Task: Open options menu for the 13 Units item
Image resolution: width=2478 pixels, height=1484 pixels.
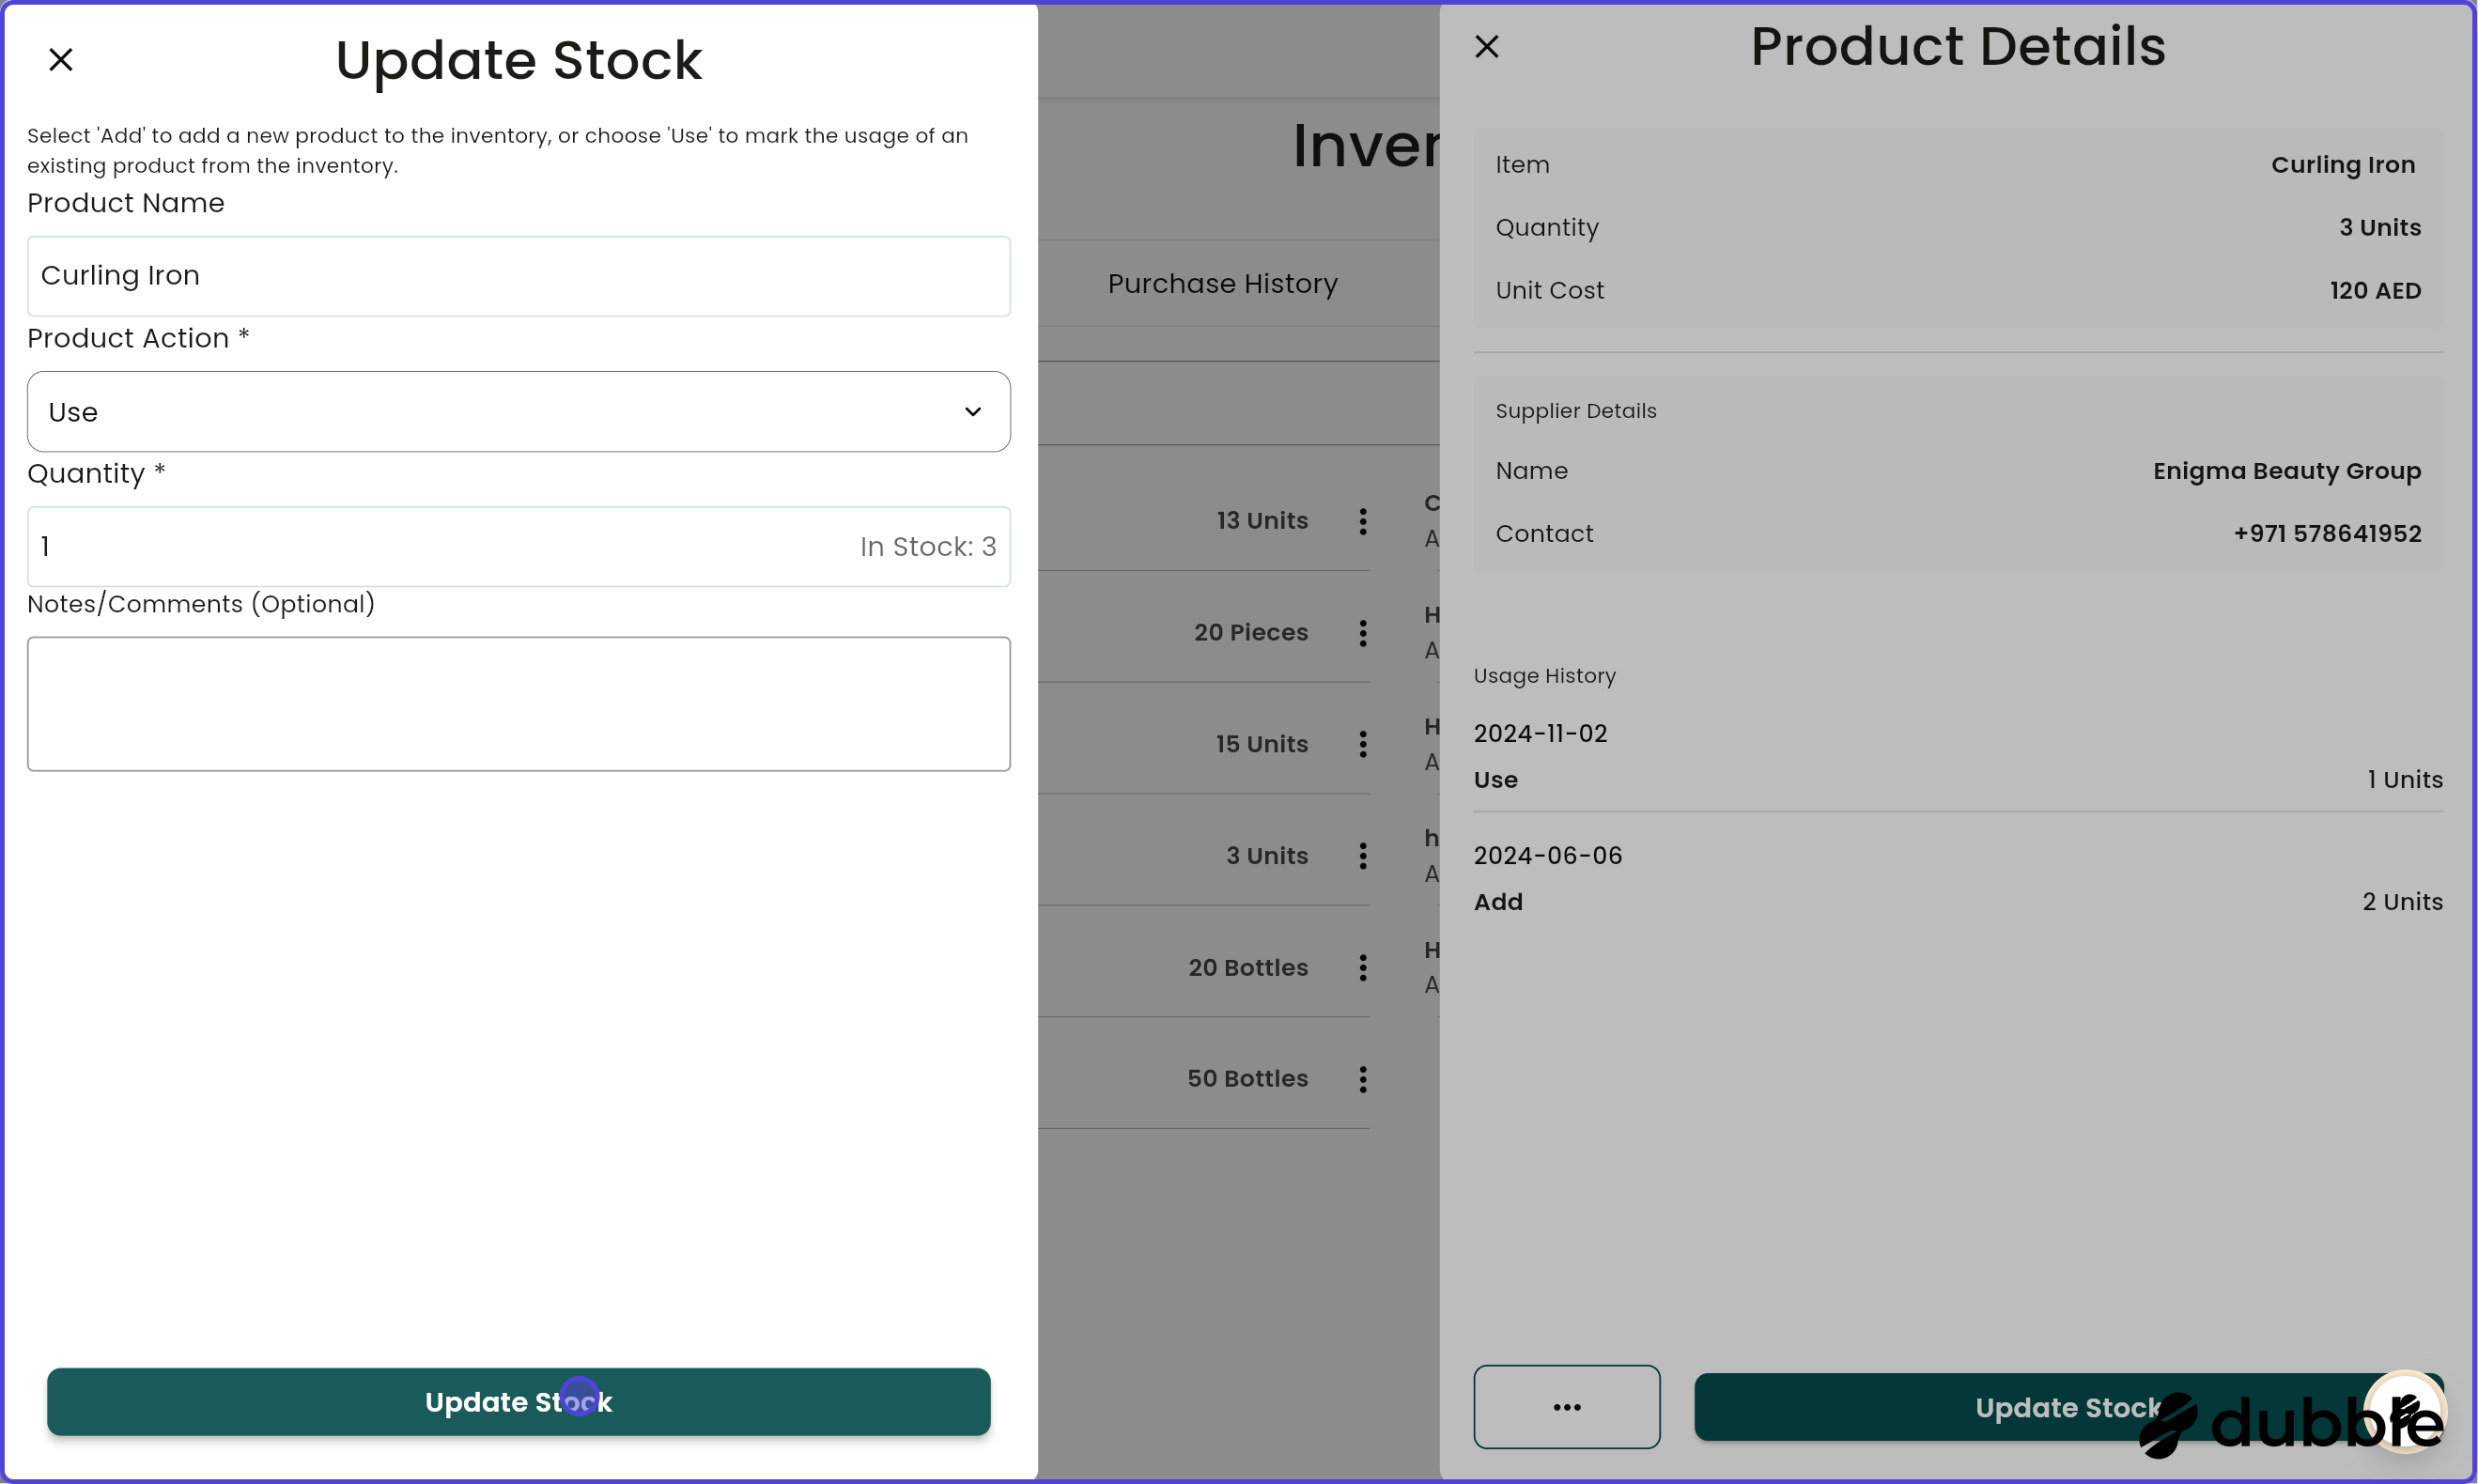Action: pyautogui.click(x=1363, y=521)
